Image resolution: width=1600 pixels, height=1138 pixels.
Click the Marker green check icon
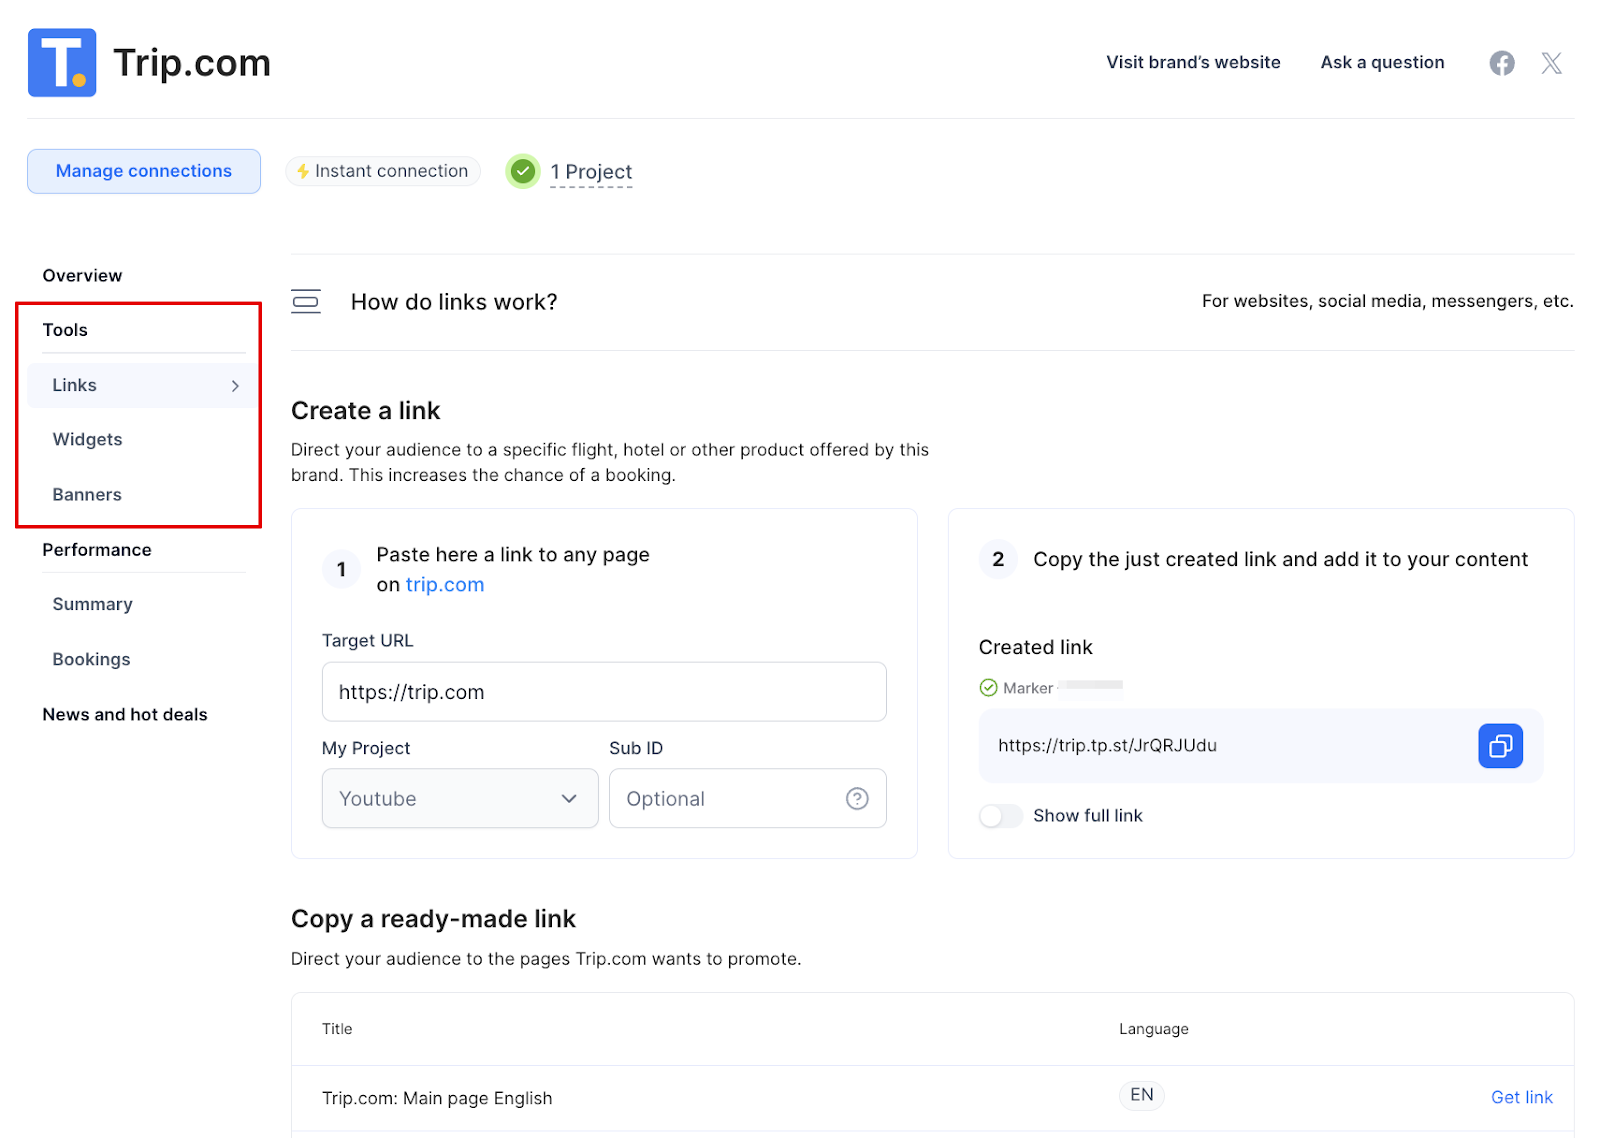click(x=988, y=688)
